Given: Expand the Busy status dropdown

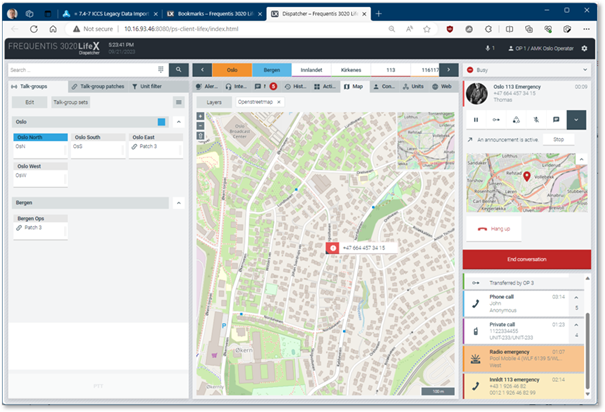Looking at the screenshot, I should (x=584, y=70).
